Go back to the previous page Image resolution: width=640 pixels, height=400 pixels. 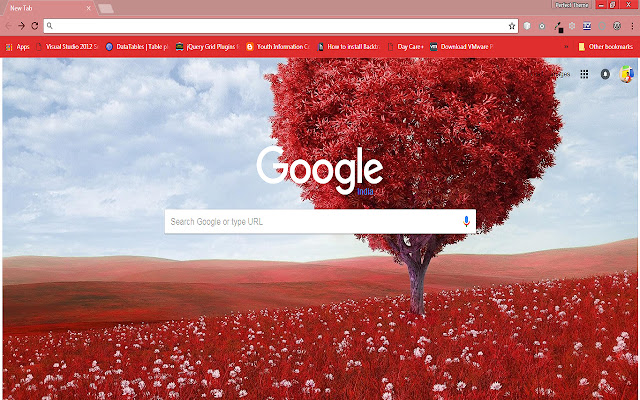pos(8,26)
